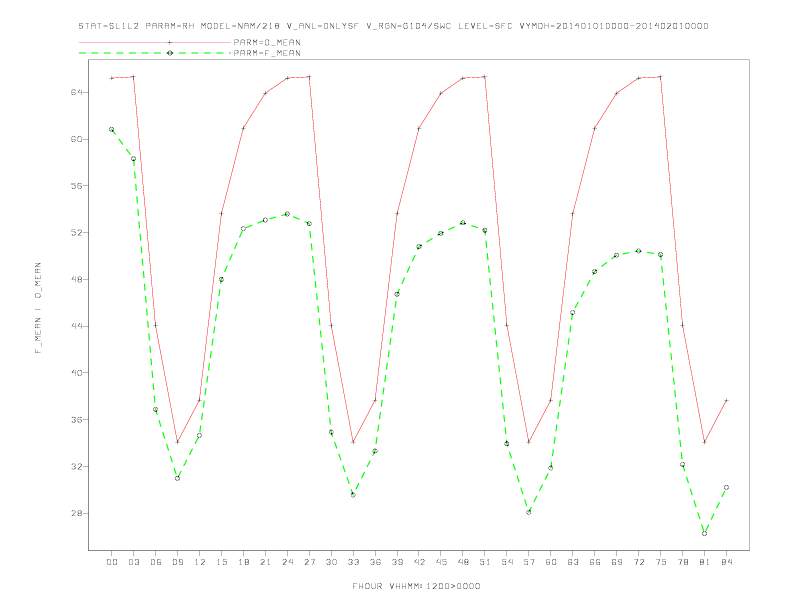Click y-axis tick label 40

tap(76, 373)
